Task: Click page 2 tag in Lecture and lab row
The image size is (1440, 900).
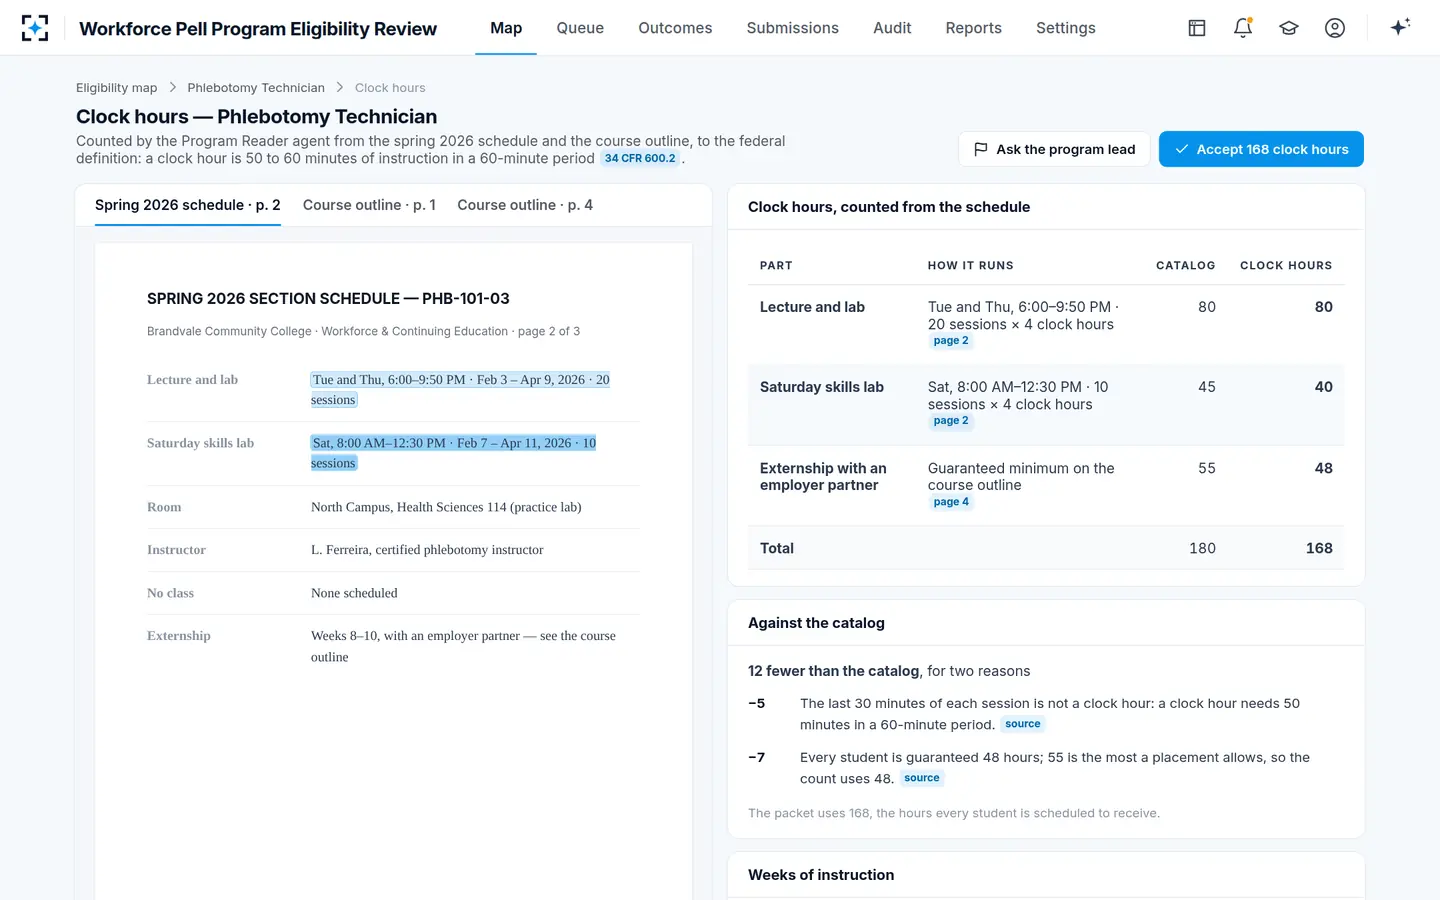Action: pos(951,341)
